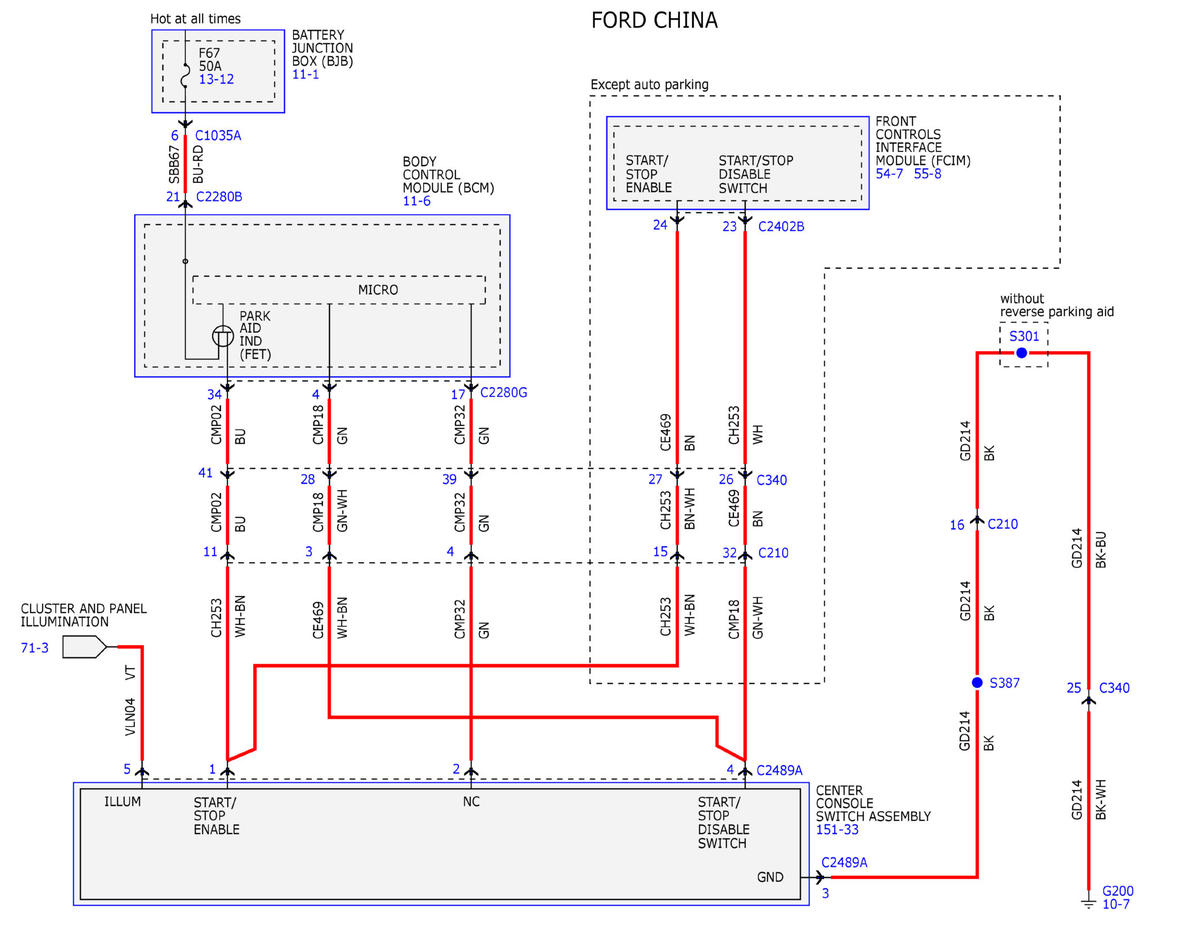The image size is (1200, 927).
Task: Click pin number 27
Action: coord(656,480)
